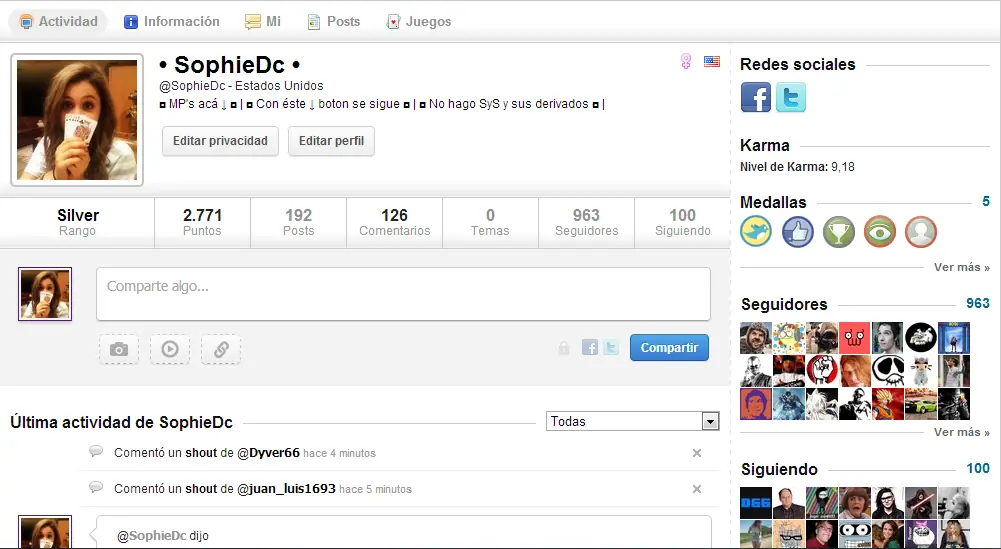This screenshot has width=1001, height=549.
Task: Click inside the Comparte algo text field
Action: [403, 294]
